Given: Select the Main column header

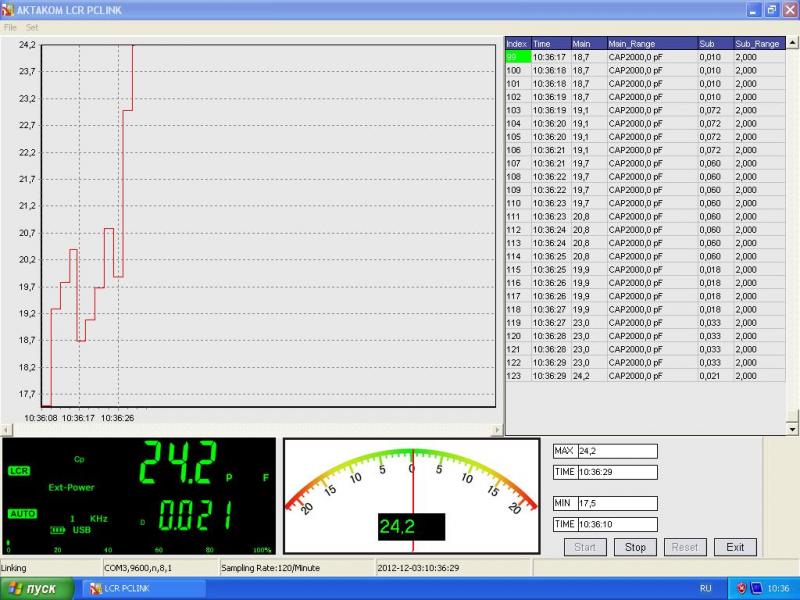Looking at the screenshot, I should pyautogui.click(x=589, y=43).
